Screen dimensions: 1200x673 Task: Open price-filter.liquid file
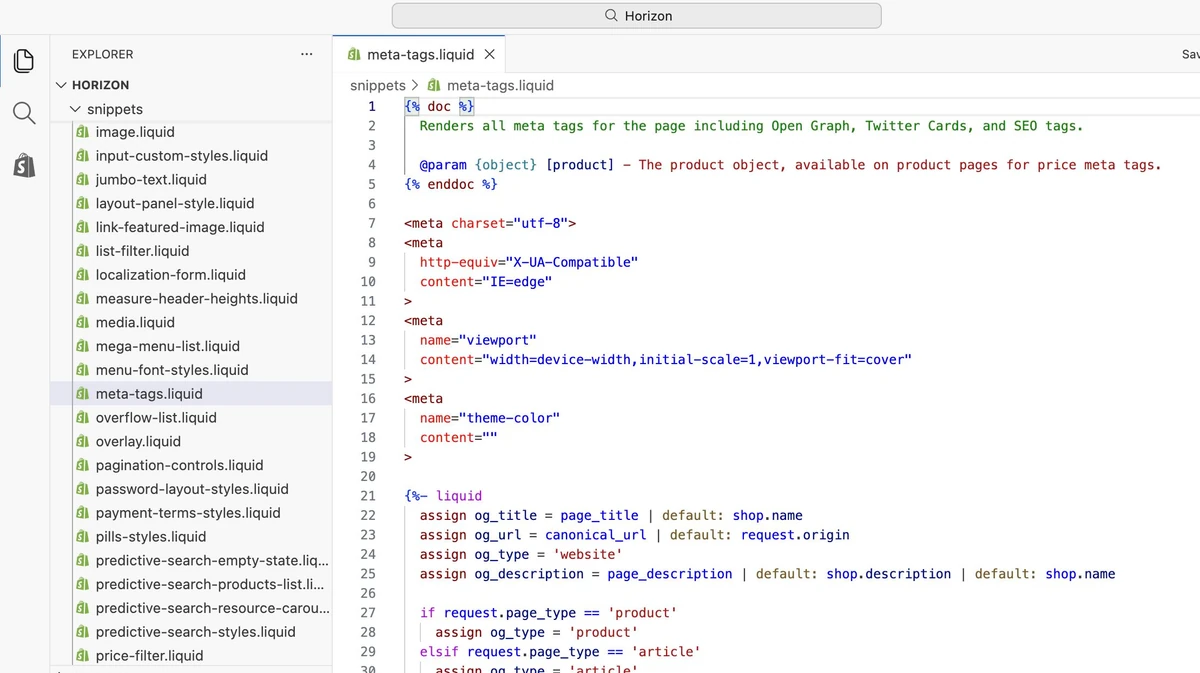[x=149, y=656]
